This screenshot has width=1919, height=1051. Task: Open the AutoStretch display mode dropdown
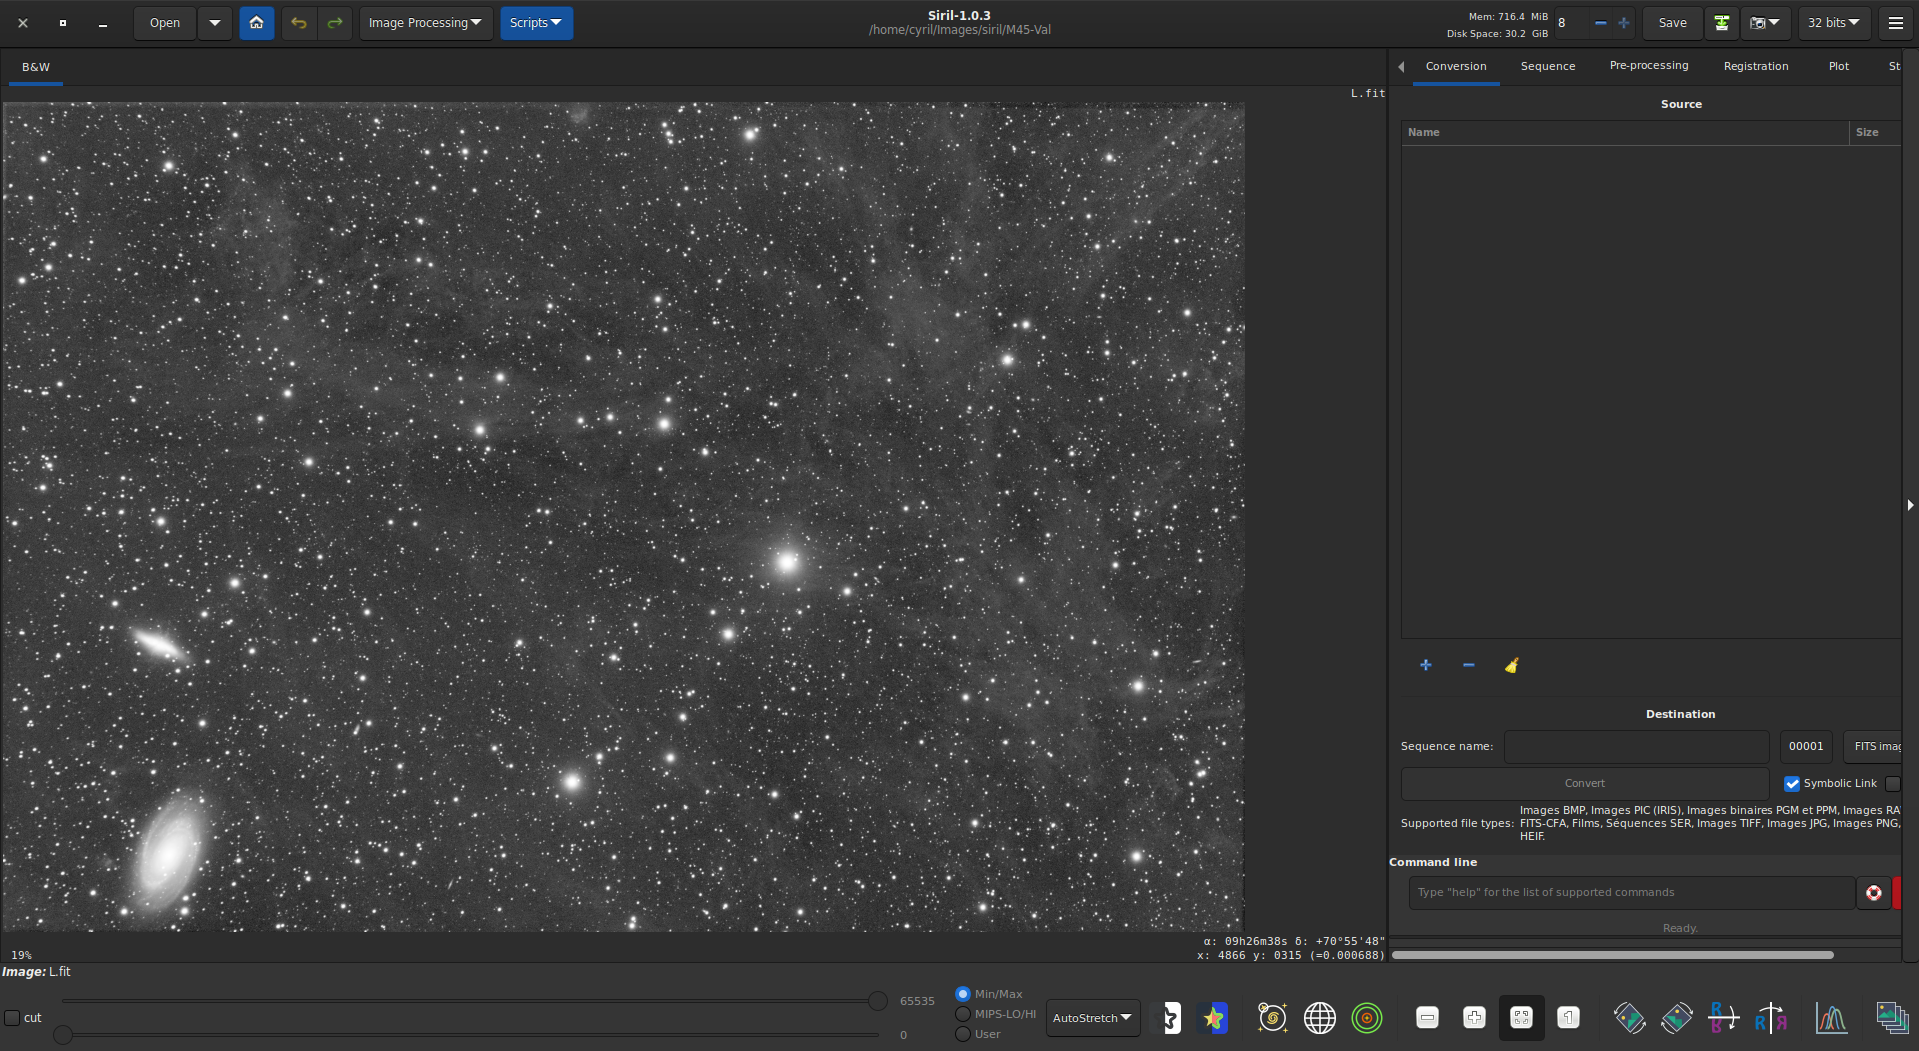coord(1092,1017)
